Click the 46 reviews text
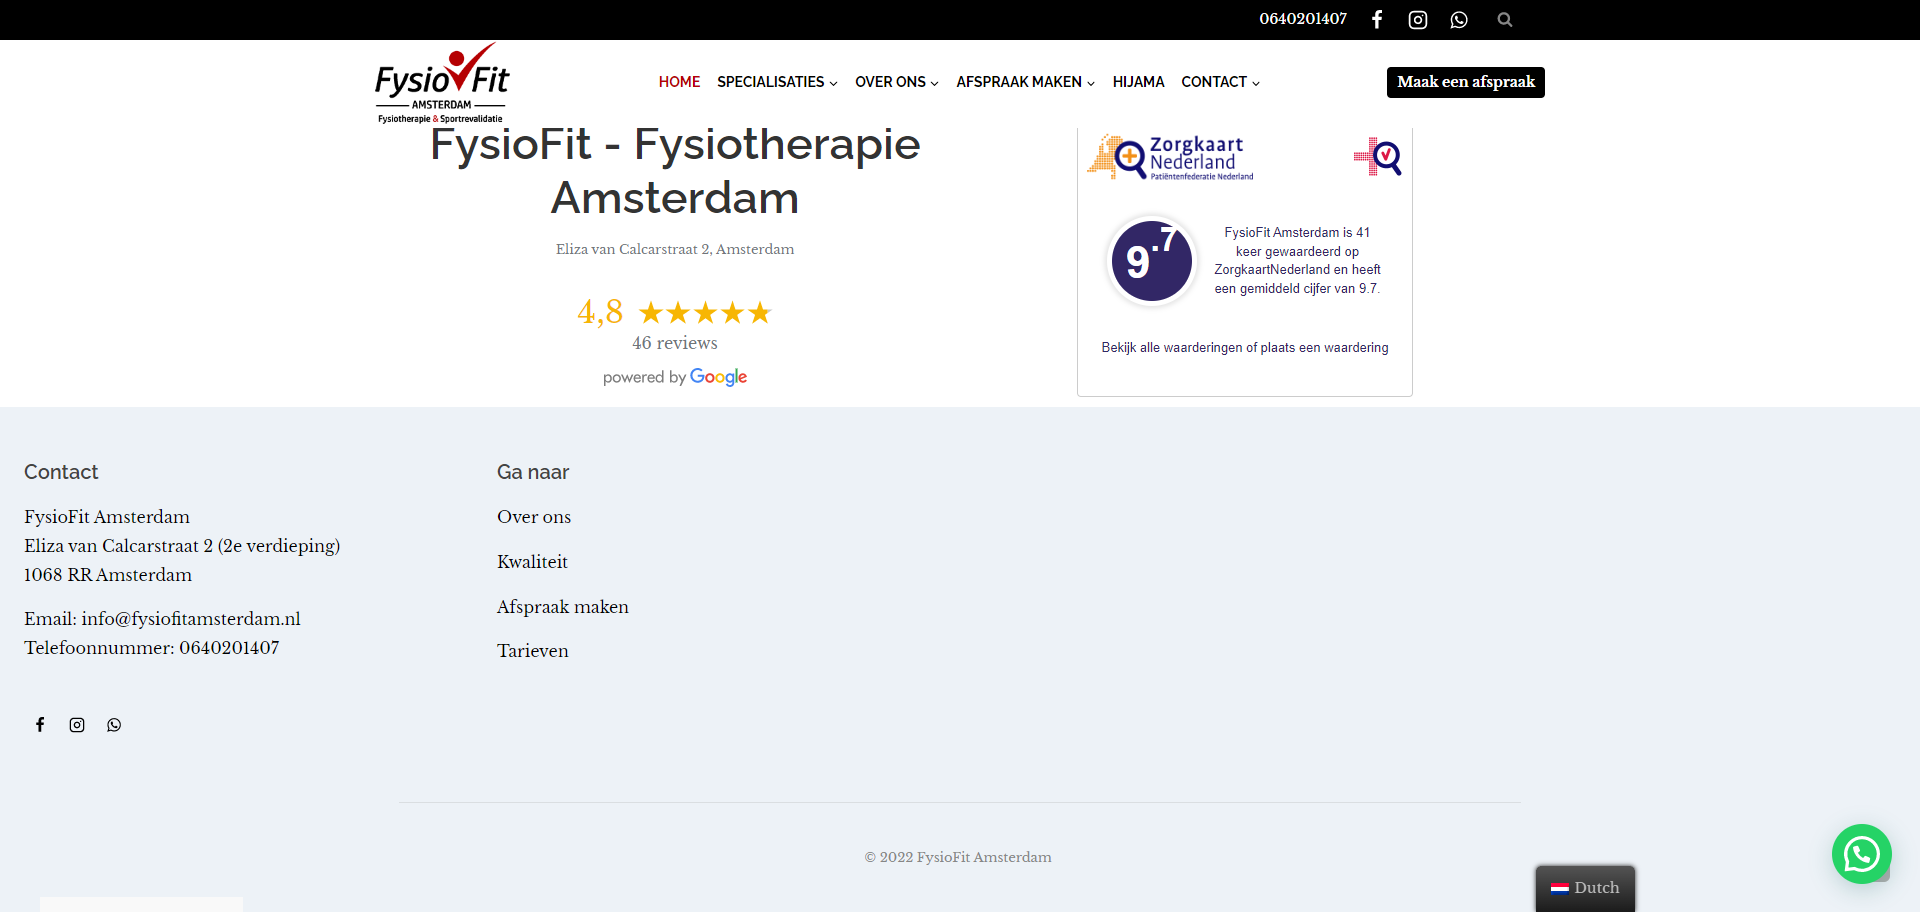1920x912 pixels. click(675, 343)
